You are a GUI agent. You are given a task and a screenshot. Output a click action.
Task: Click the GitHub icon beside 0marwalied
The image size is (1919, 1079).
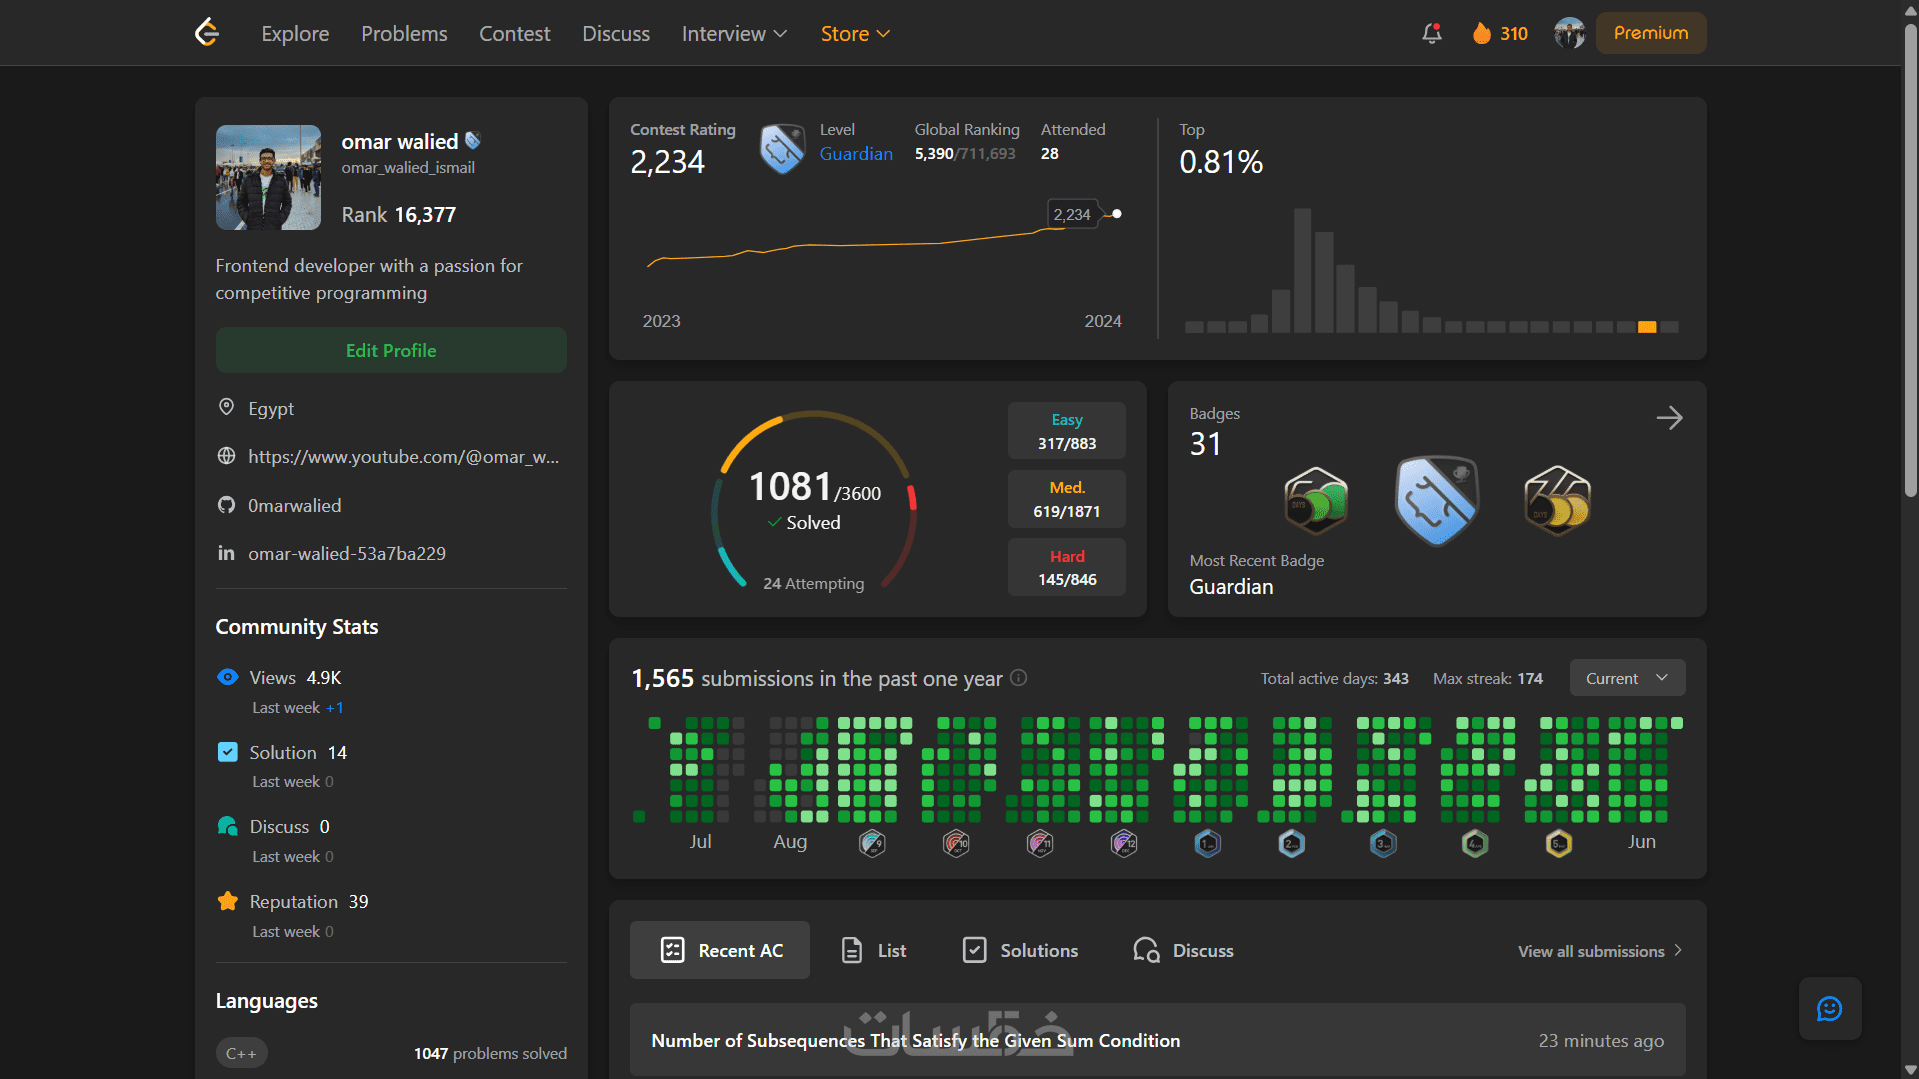pyautogui.click(x=227, y=505)
